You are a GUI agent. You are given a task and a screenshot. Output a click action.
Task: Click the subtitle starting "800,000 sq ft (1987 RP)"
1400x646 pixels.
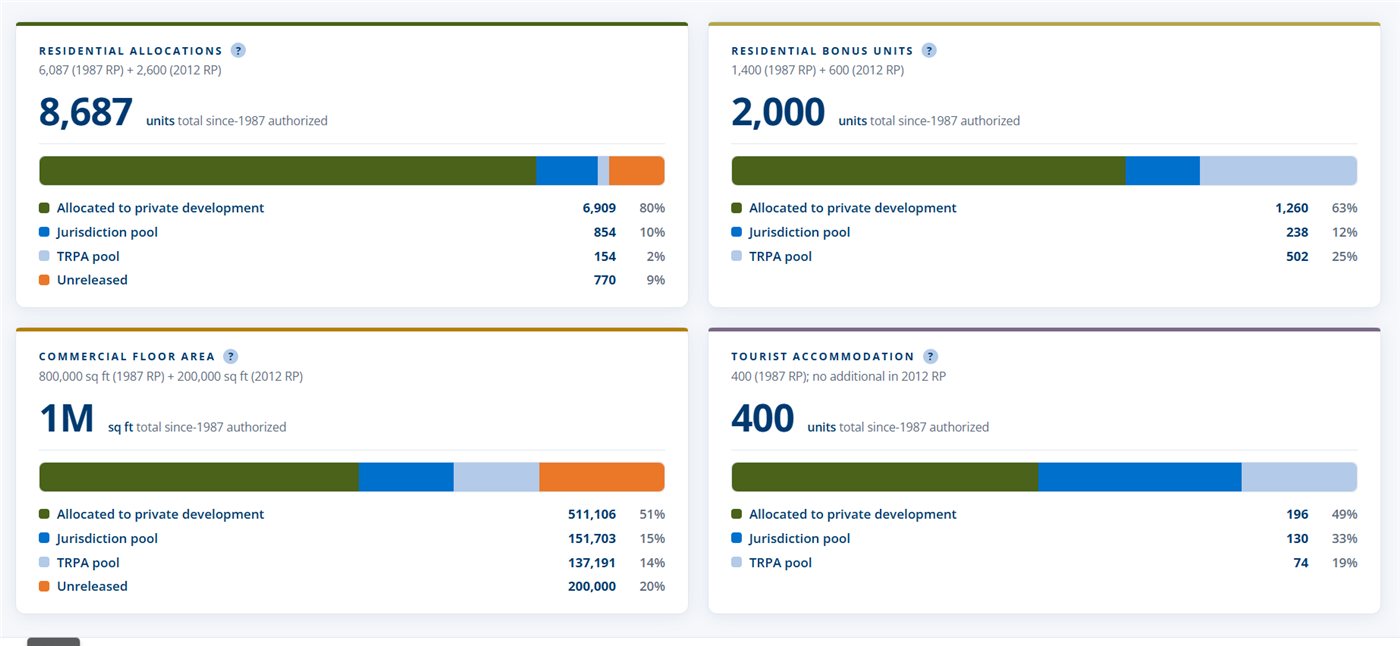click(x=171, y=376)
